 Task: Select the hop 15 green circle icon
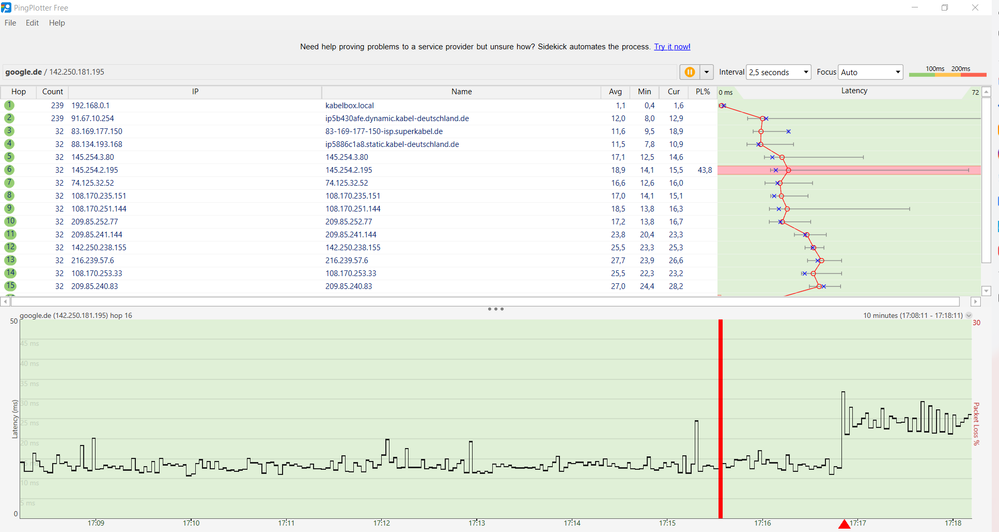point(10,286)
